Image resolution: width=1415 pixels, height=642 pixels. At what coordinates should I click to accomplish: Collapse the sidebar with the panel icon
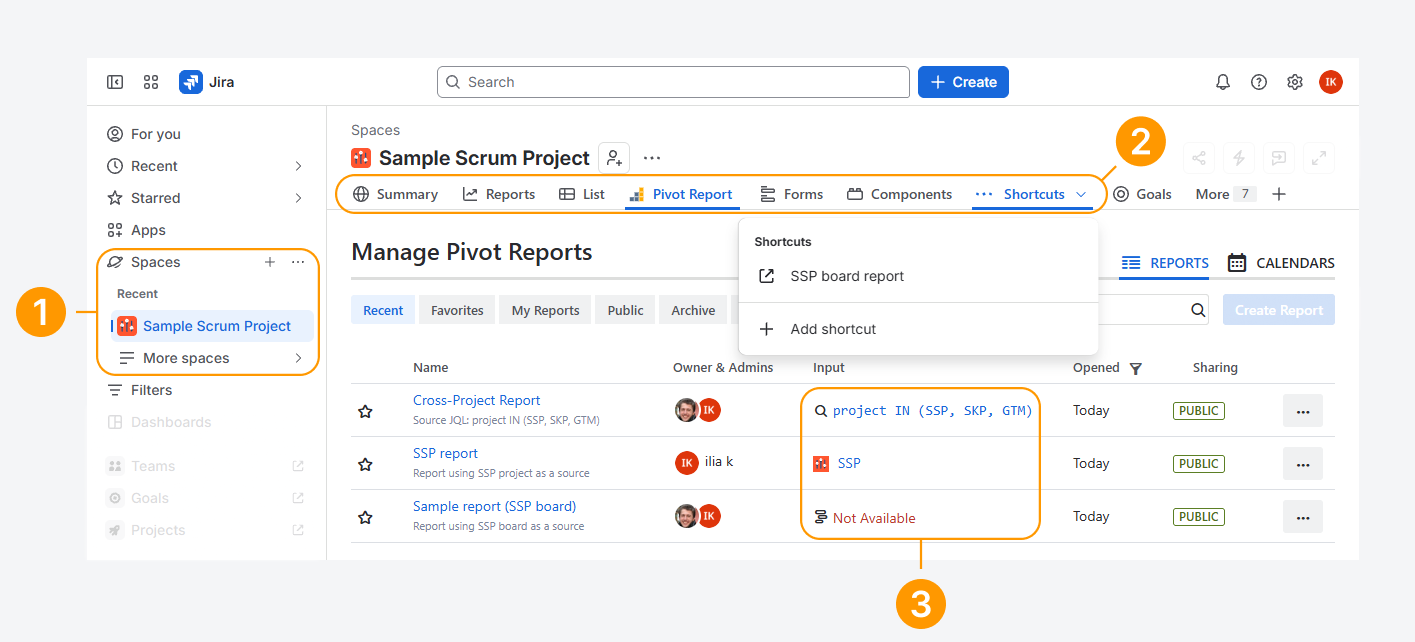pos(115,82)
